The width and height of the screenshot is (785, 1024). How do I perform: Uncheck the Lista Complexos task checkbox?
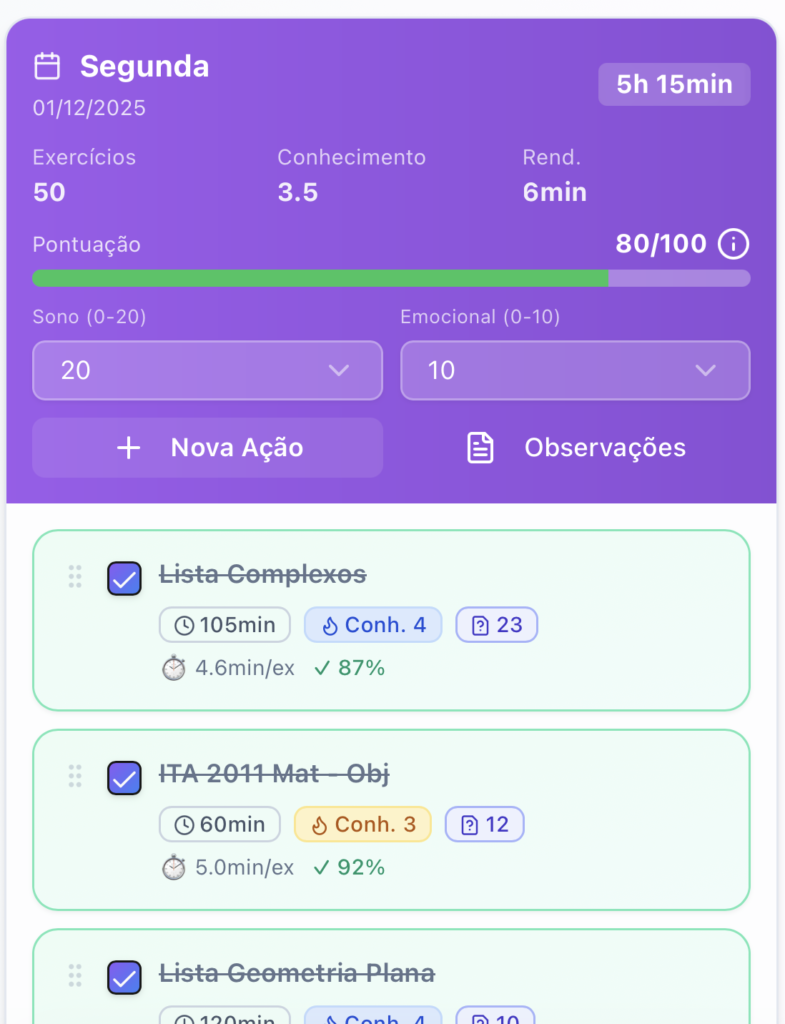click(124, 578)
